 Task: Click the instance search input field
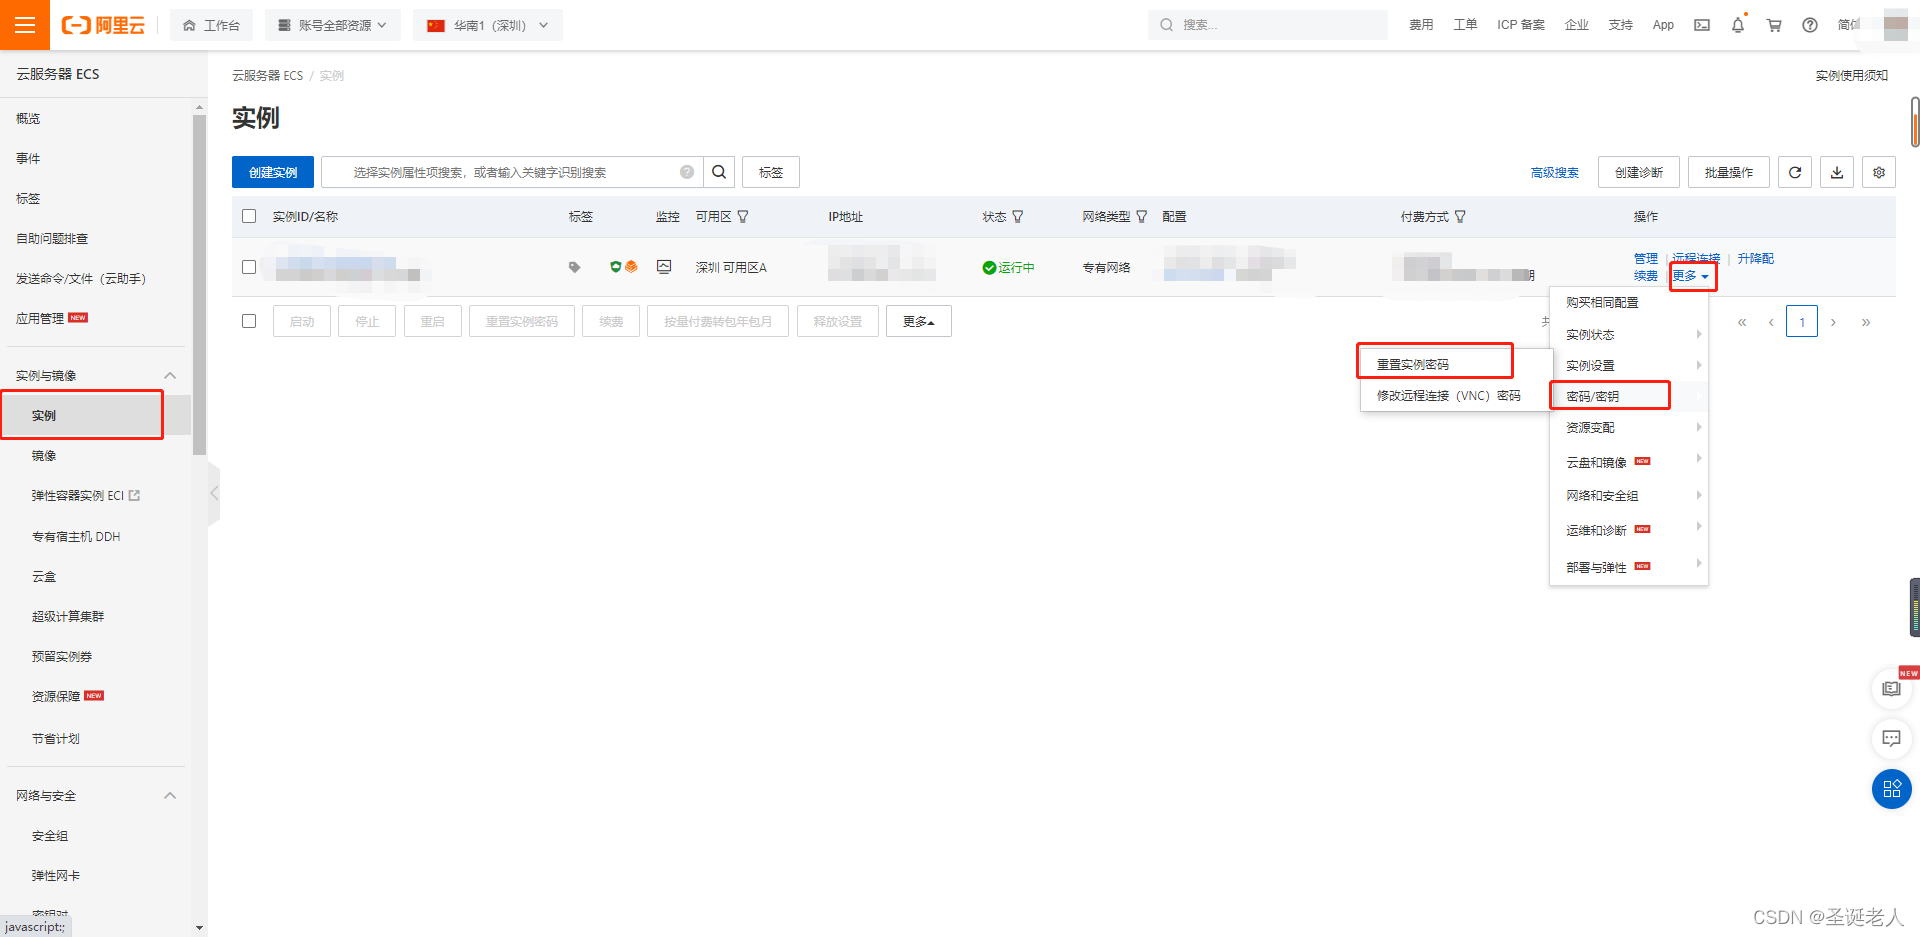(x=512, y=172)
